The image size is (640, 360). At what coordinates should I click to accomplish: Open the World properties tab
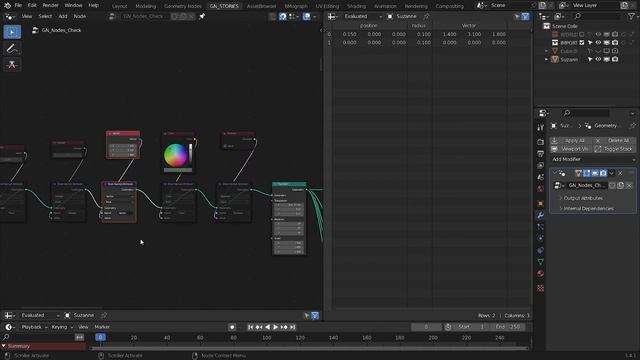(540, 189)
